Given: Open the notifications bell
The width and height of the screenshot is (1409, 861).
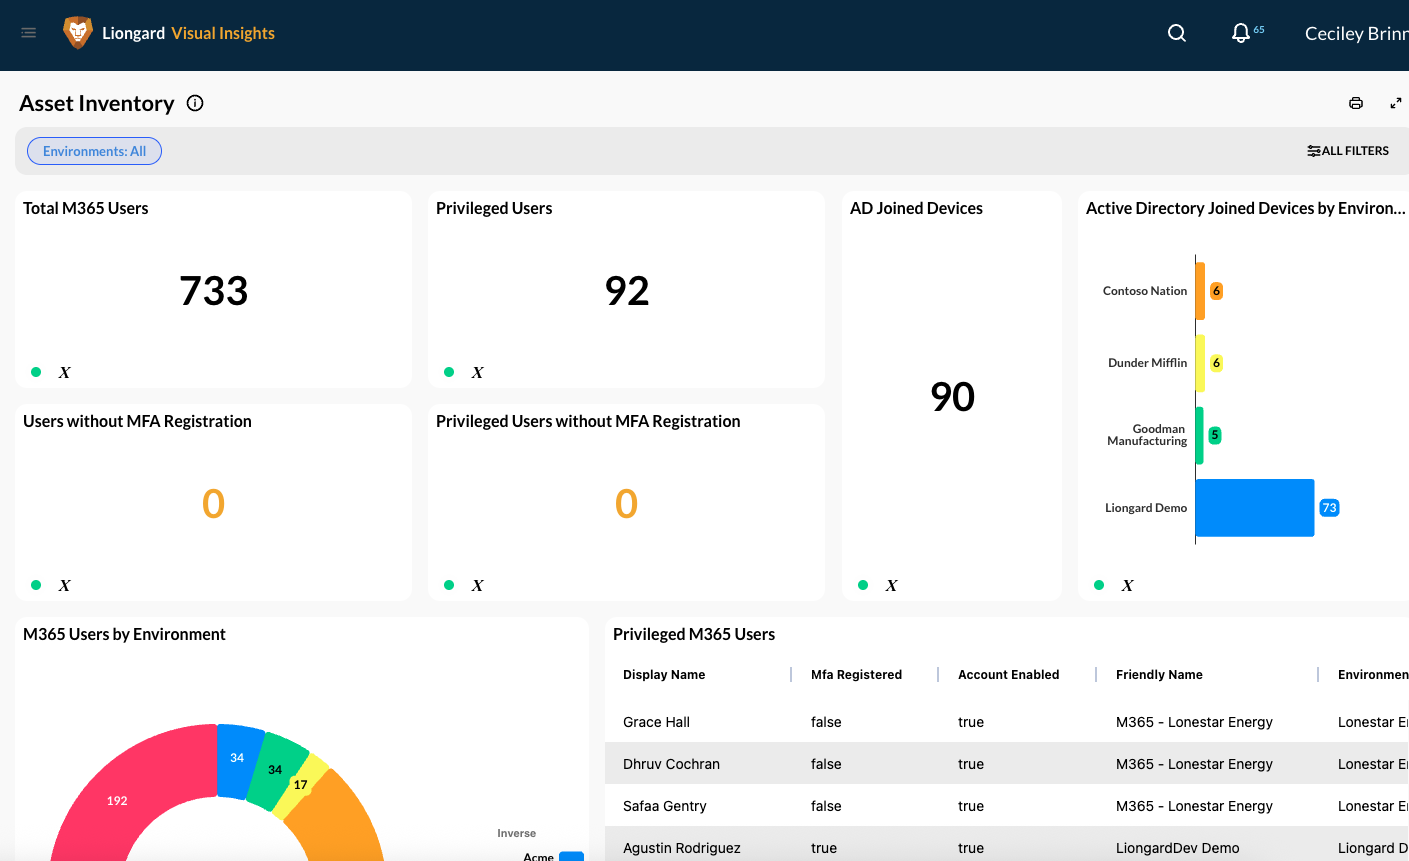Looking at the screenshot, I should click(x=1241, y=33).
